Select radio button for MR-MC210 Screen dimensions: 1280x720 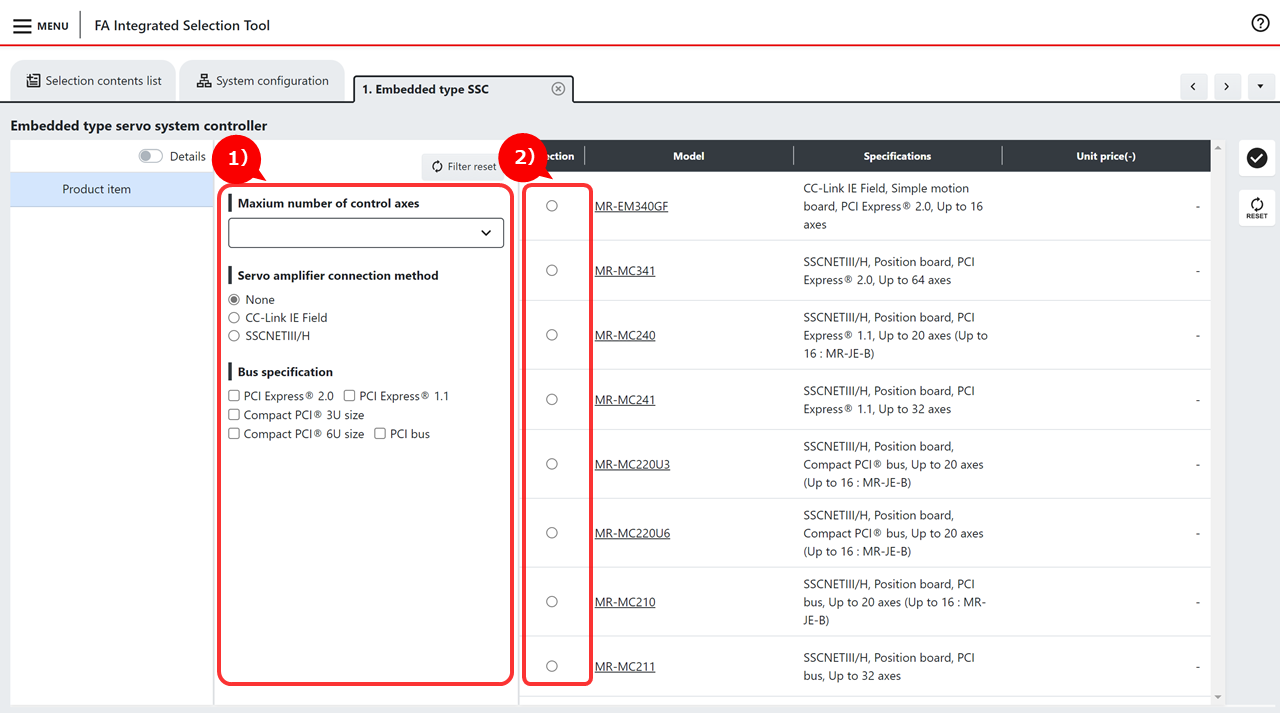click(552, 602)
